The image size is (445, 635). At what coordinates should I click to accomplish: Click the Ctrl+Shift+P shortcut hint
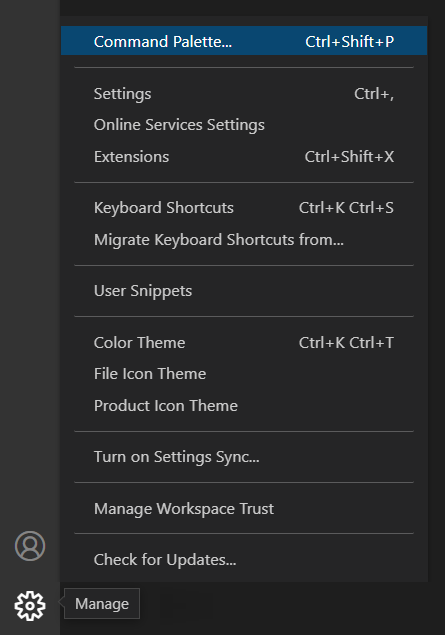(x=349, y=41)
